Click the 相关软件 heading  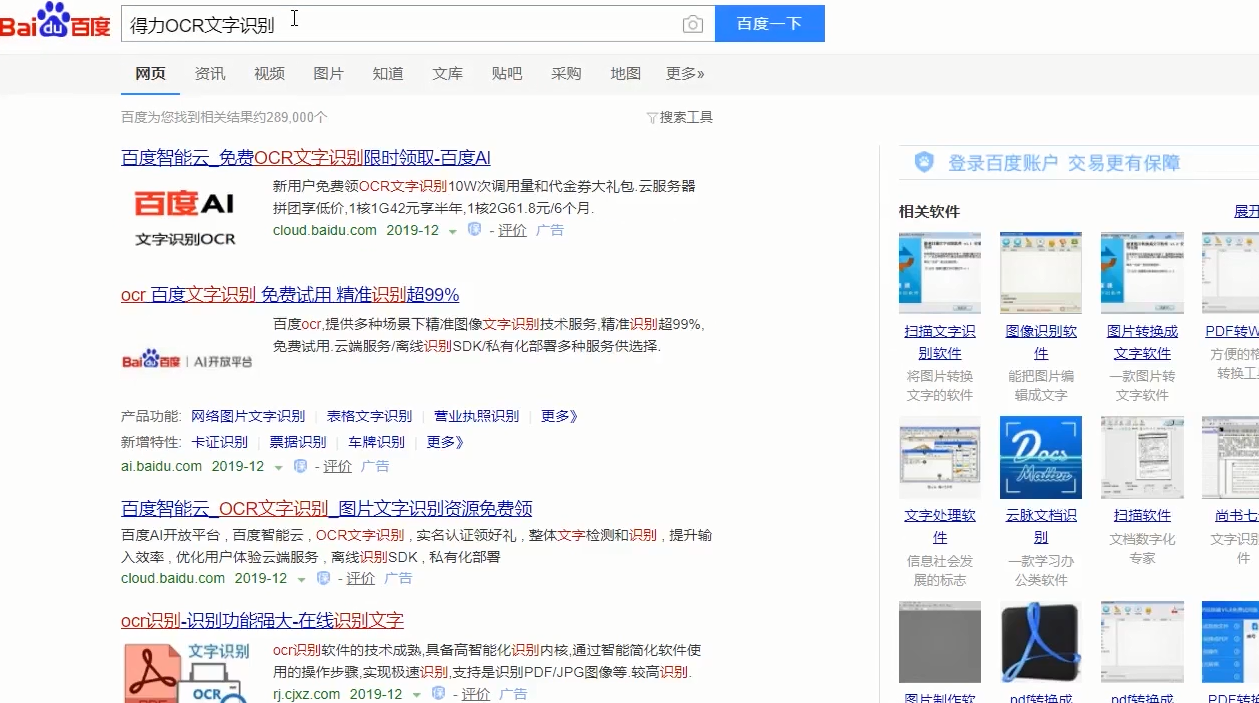click(929, 212)
